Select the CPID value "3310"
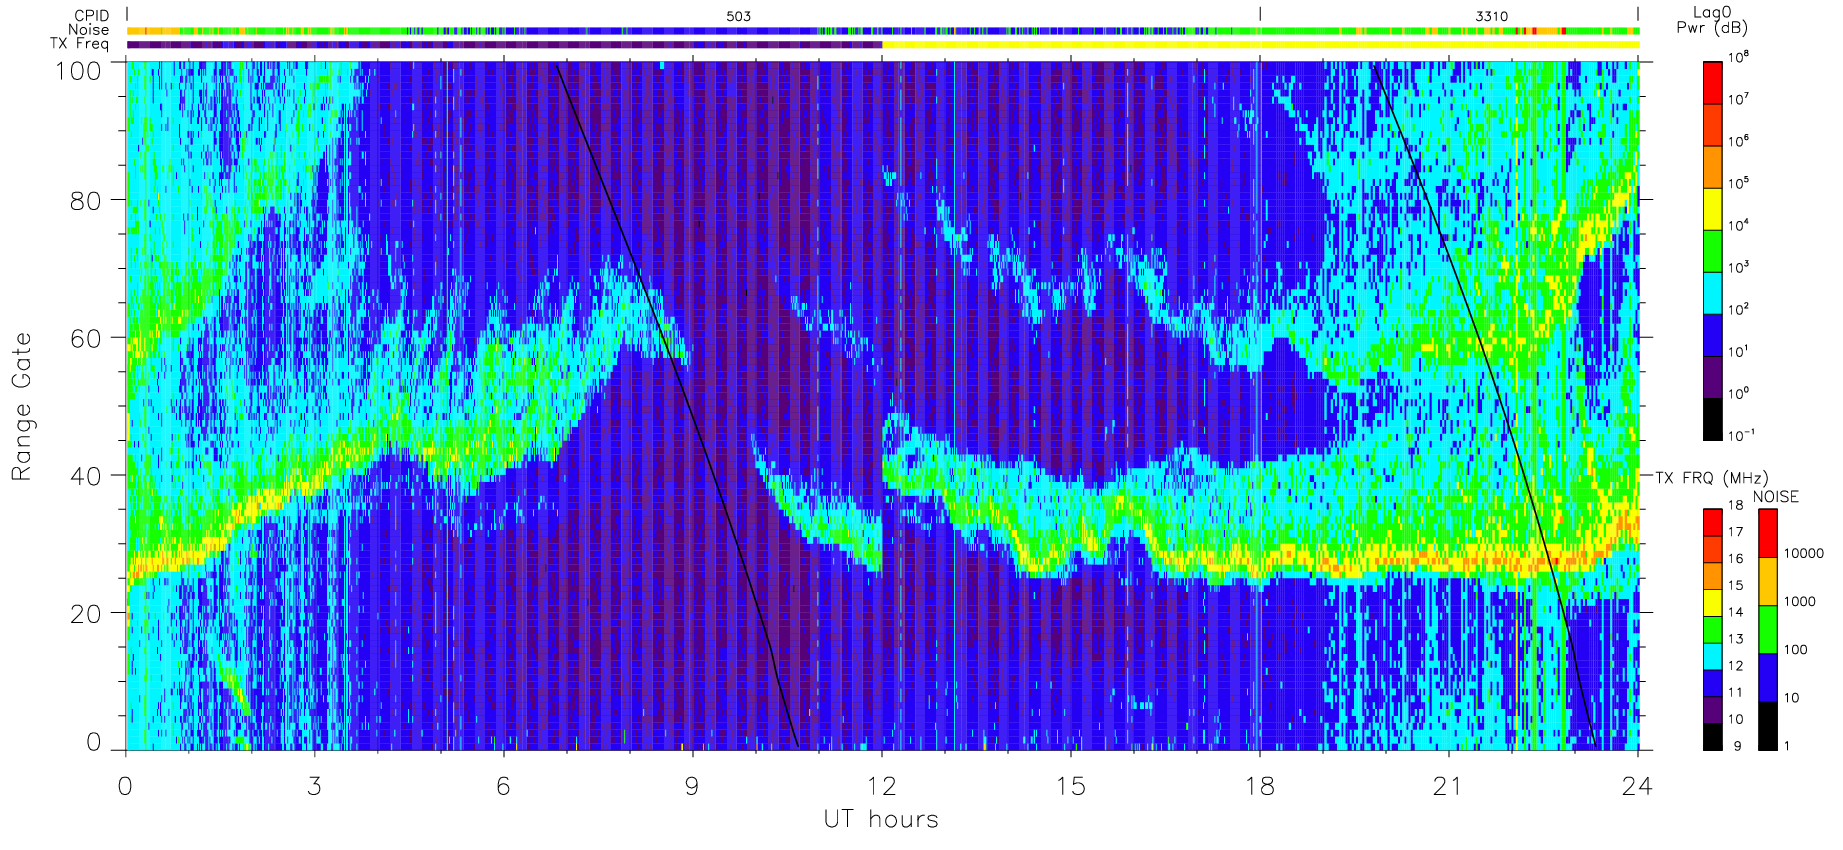Screen dimensions: 1843x850 click(x=1491, y=16)
